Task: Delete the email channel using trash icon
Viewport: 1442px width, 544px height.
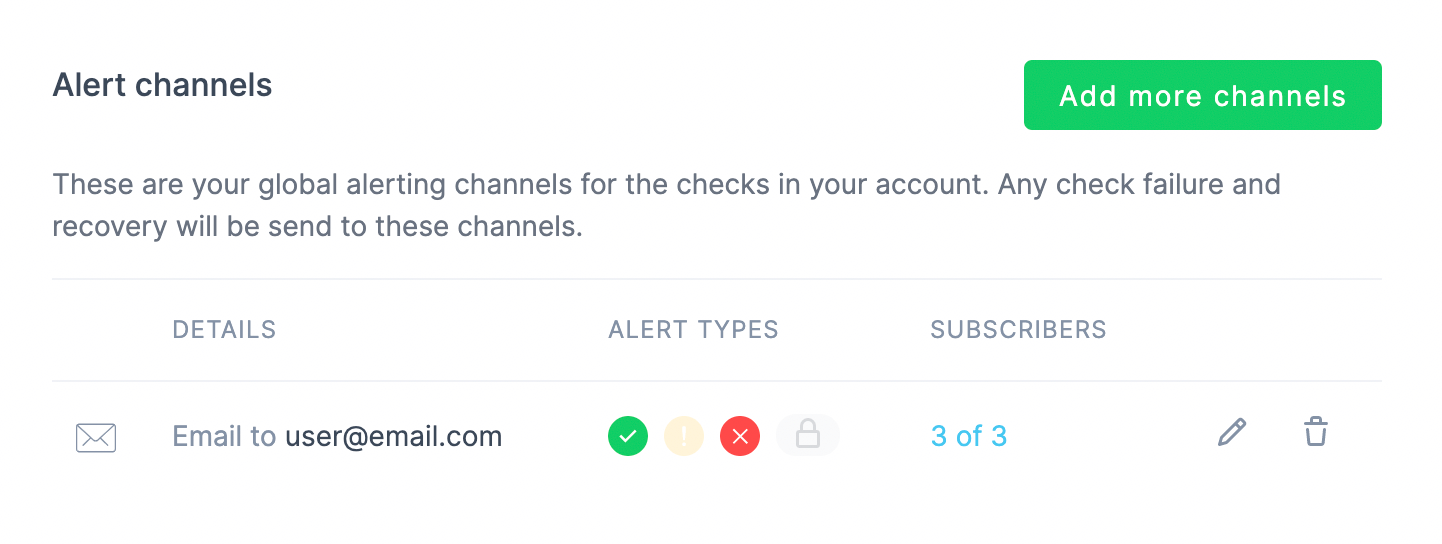Action: 1315,433
